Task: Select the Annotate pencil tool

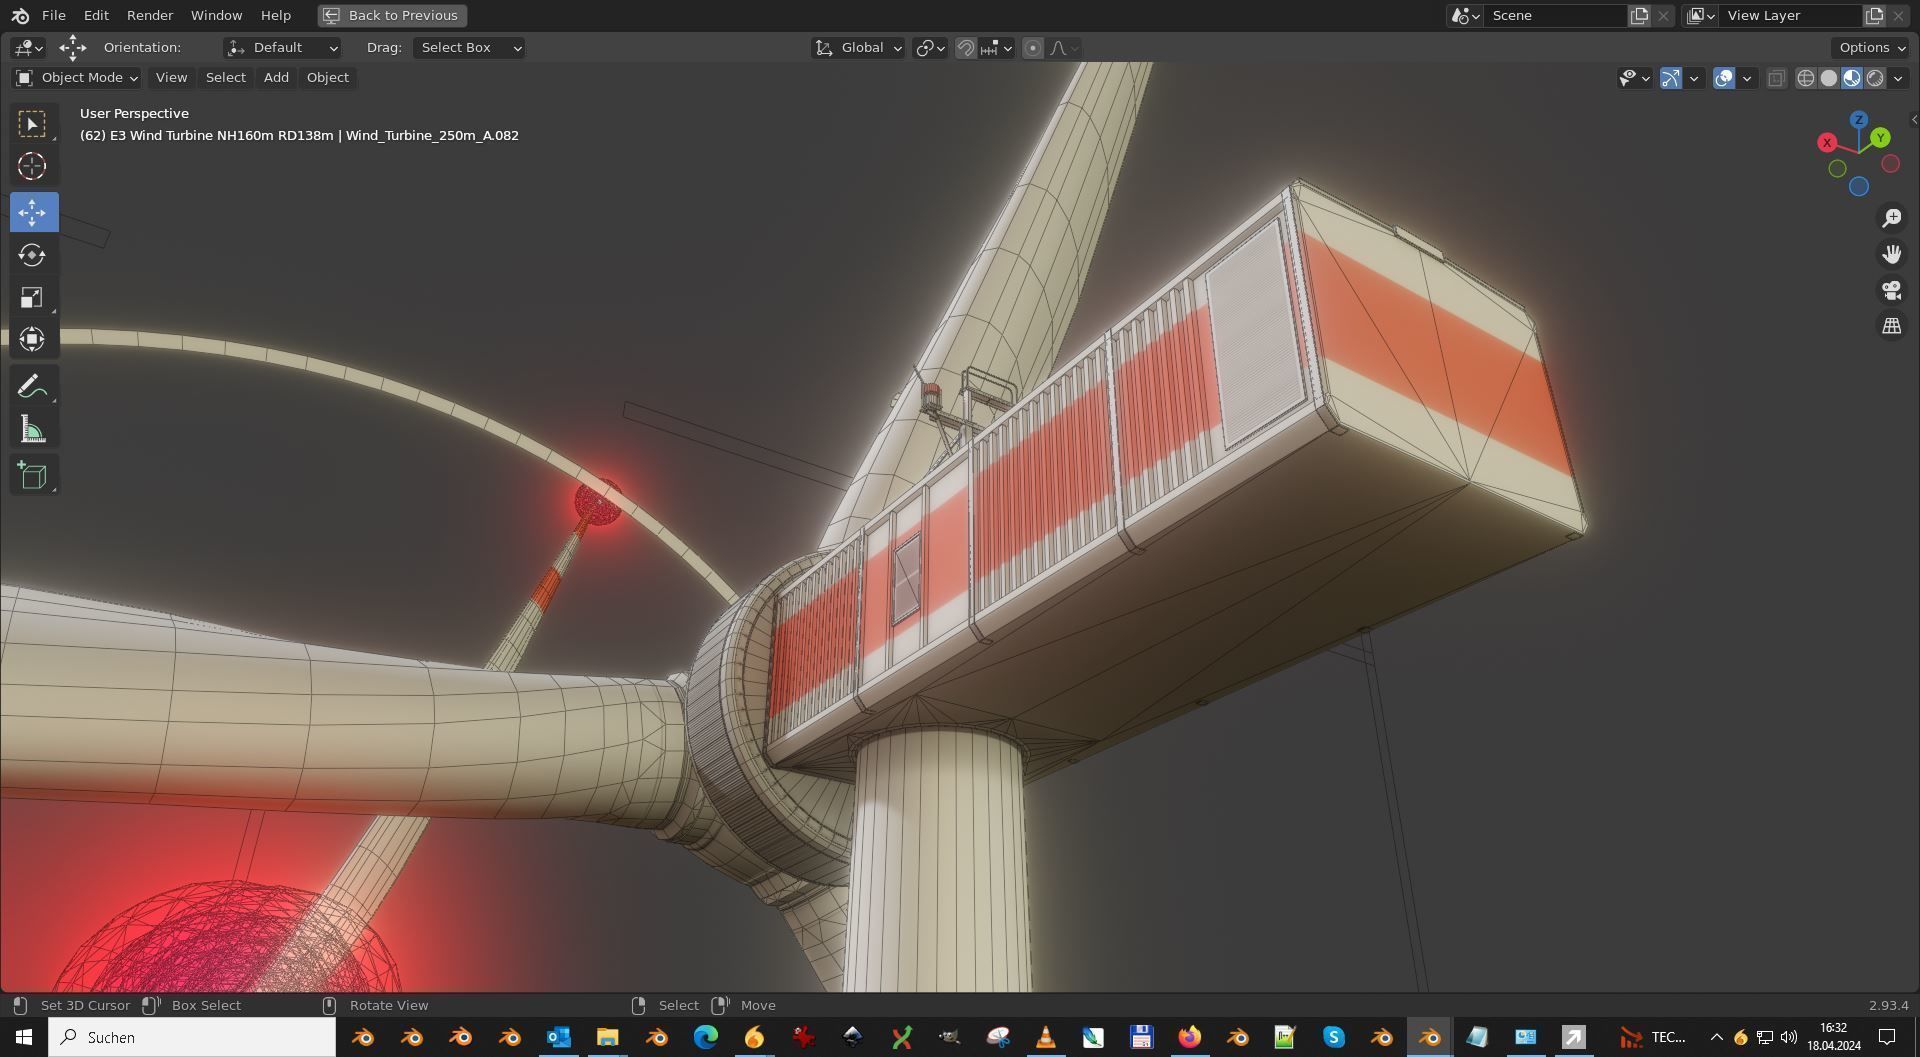Action: tap(33, 386)
